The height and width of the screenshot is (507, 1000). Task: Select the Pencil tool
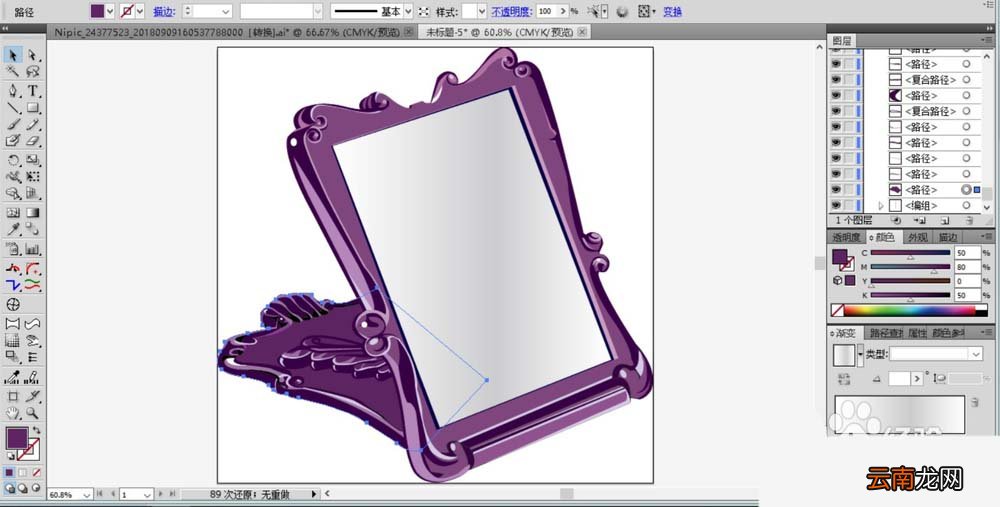pyautogui.click(x=33, y=124)
